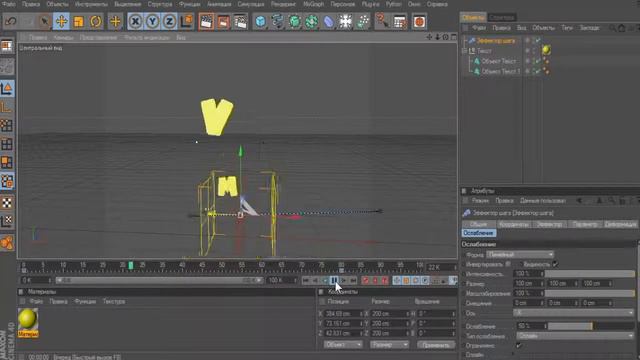Image resolution: width=640 pixels, height=360 pixels.
Task: Open the render settings clapperboard icon
Action: (240, 21)
